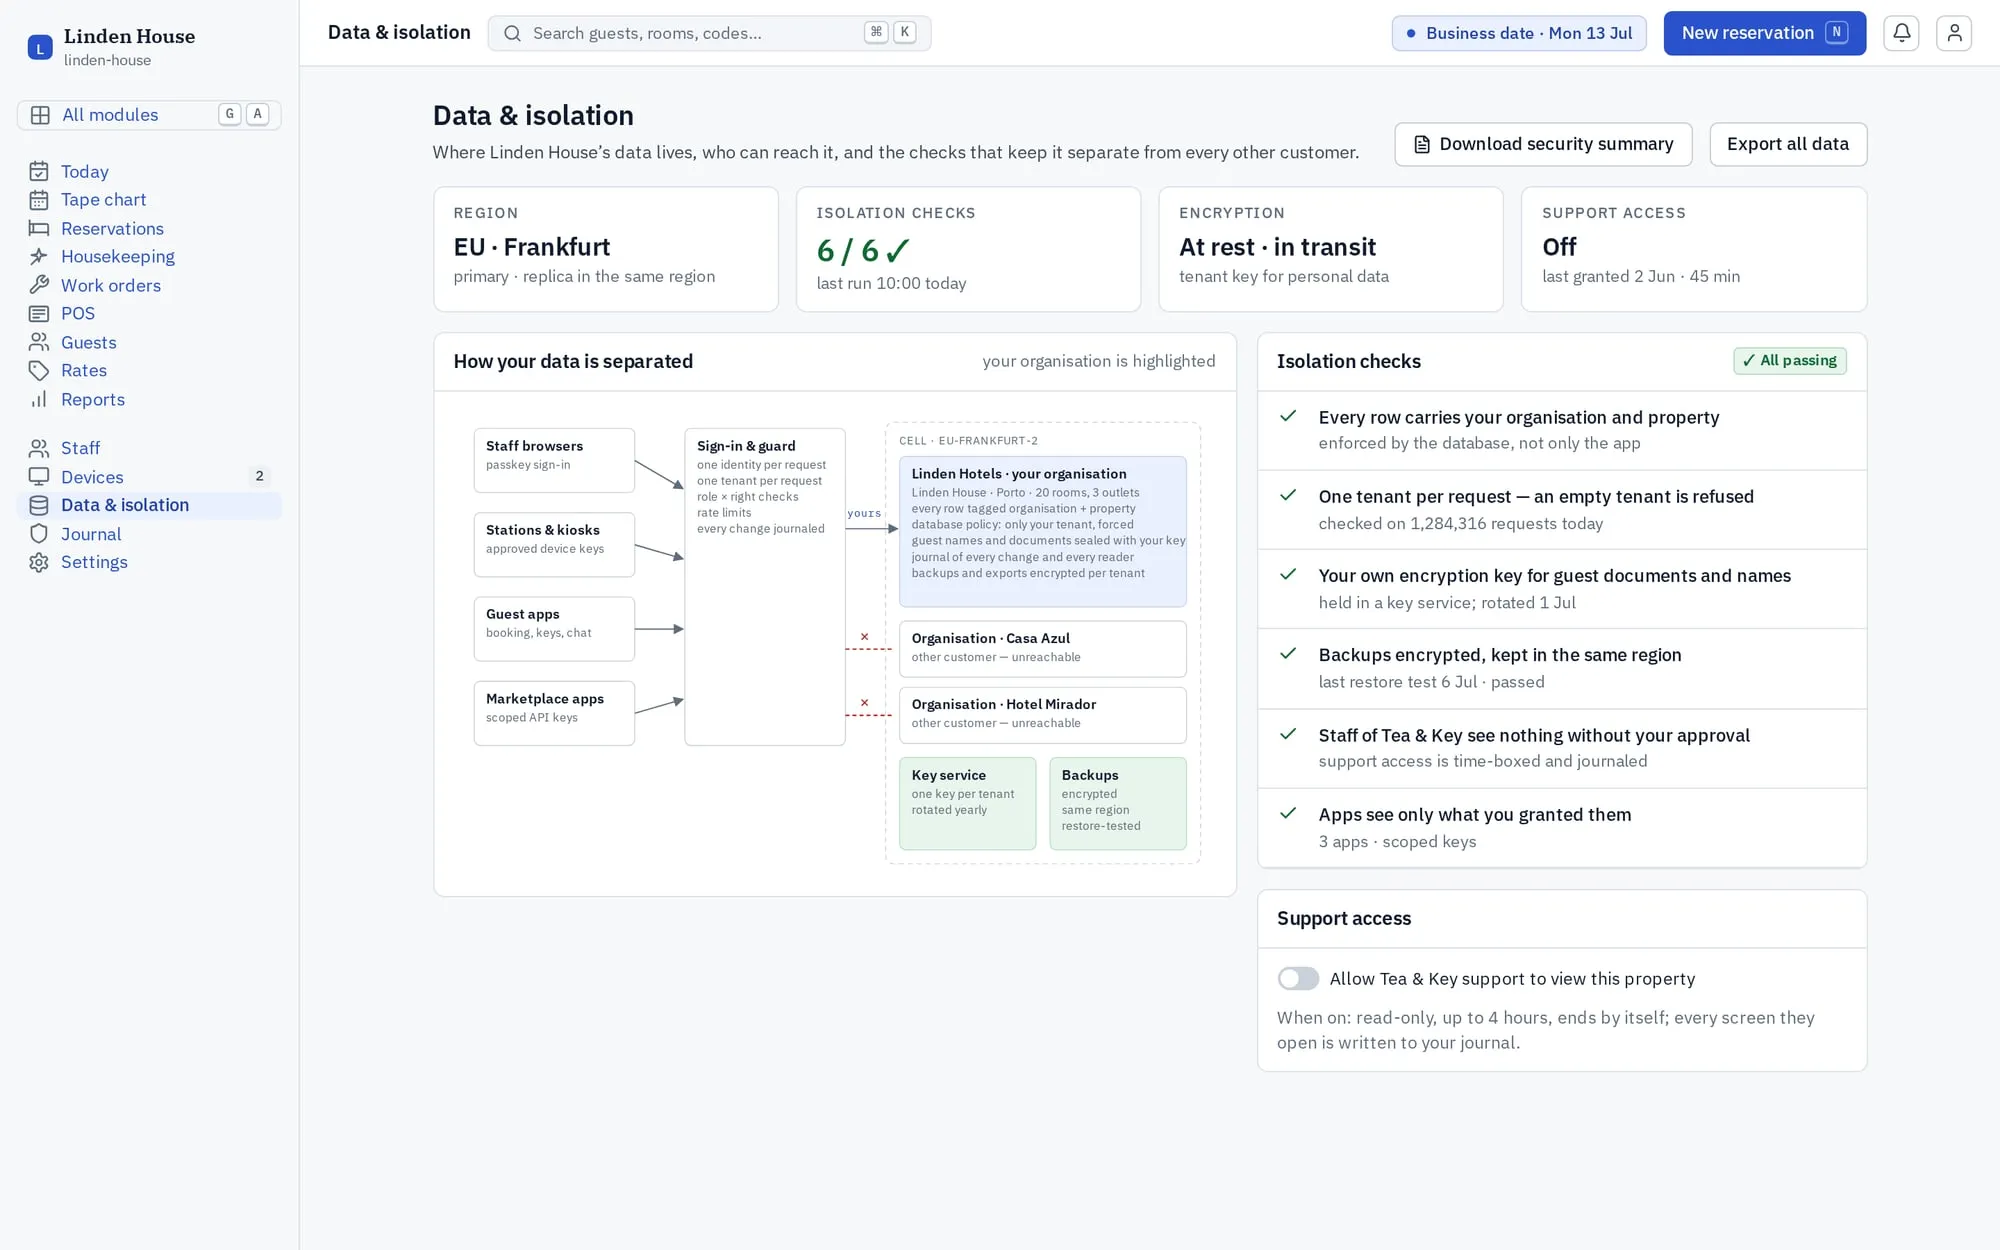
Task: Go to Tape chart module label
Action: (104, 200)
